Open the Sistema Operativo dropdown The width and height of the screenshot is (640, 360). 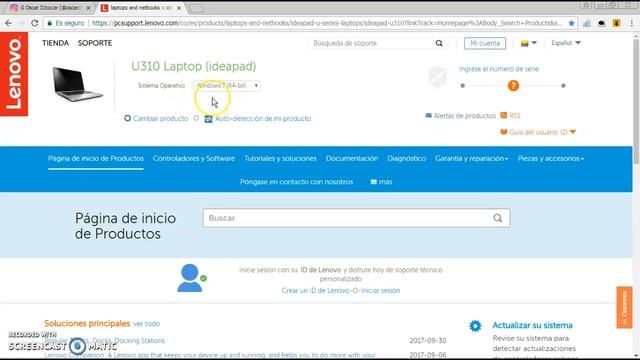(x=227, y=86)
